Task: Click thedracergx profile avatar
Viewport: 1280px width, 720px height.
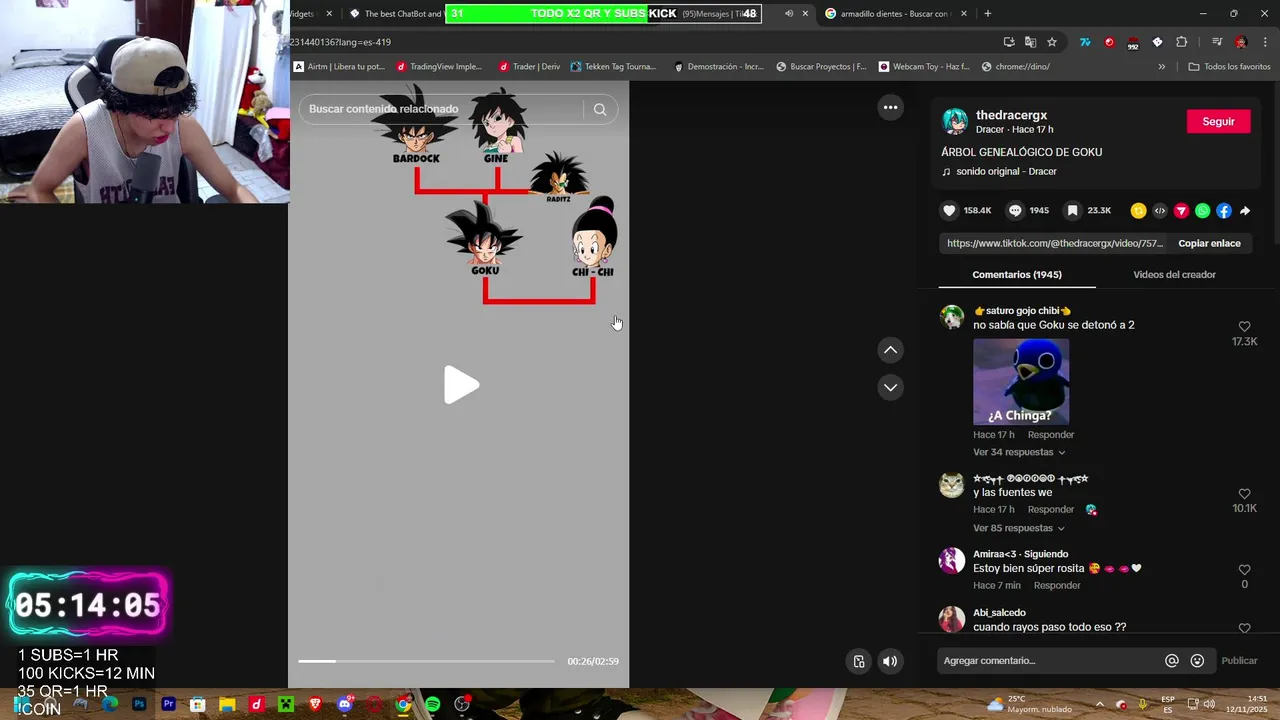Action: pos(955,121)
